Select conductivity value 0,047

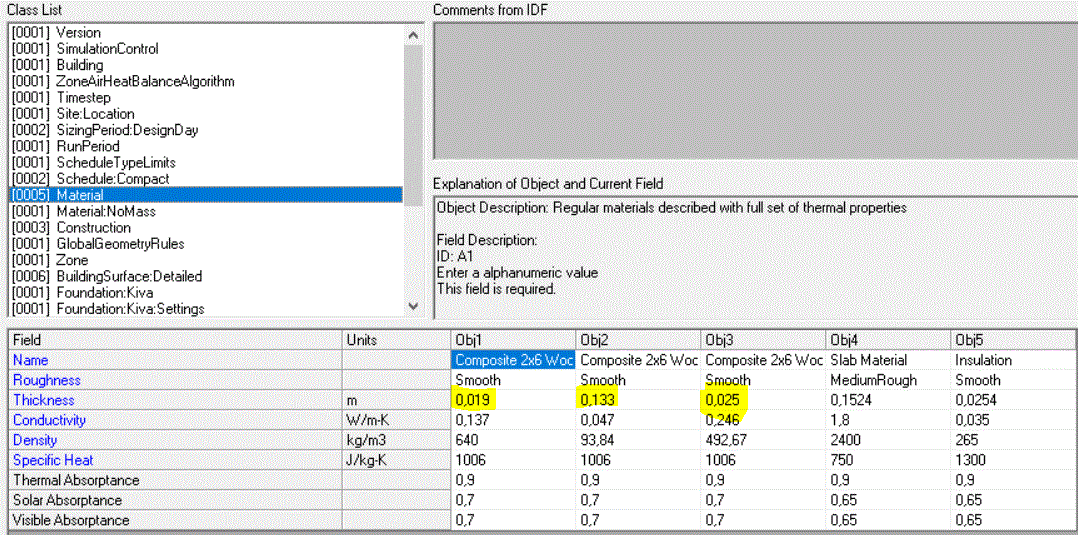638,420
